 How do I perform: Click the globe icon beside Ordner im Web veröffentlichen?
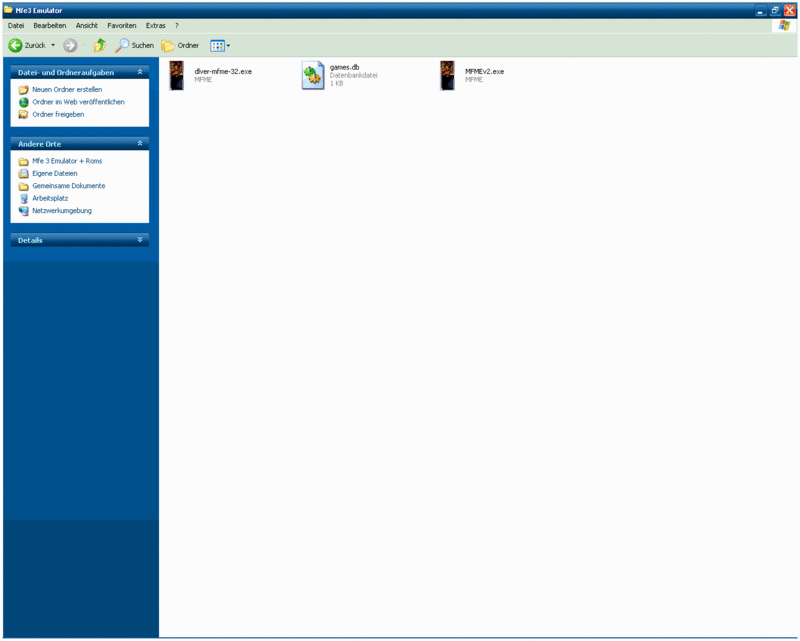coord(23,102)
